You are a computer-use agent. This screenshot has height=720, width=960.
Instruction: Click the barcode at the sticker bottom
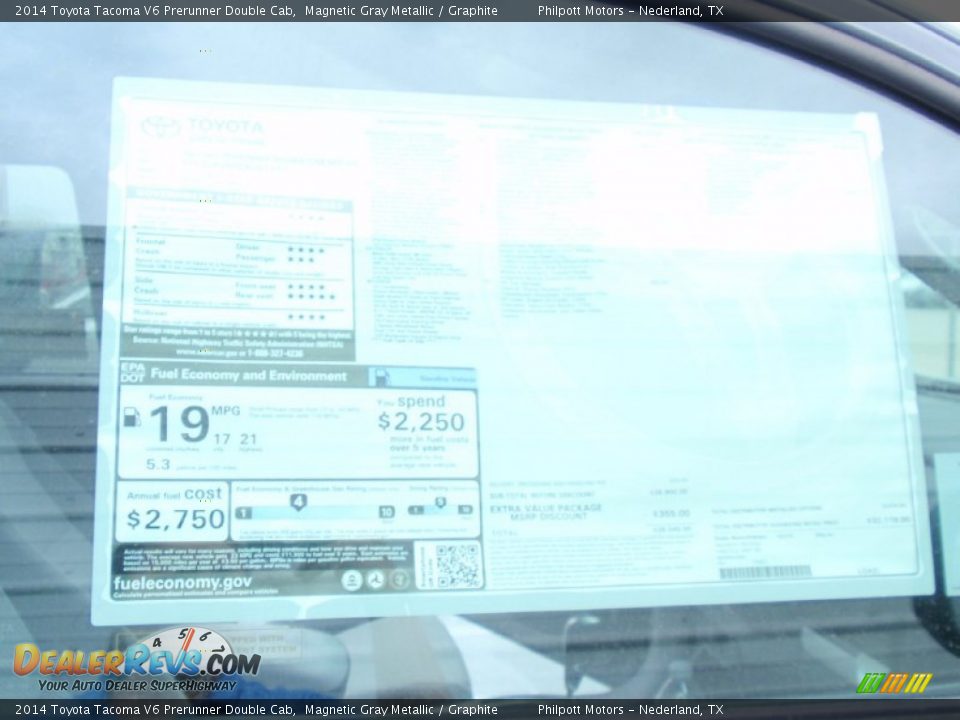click(x=765, y=572)
